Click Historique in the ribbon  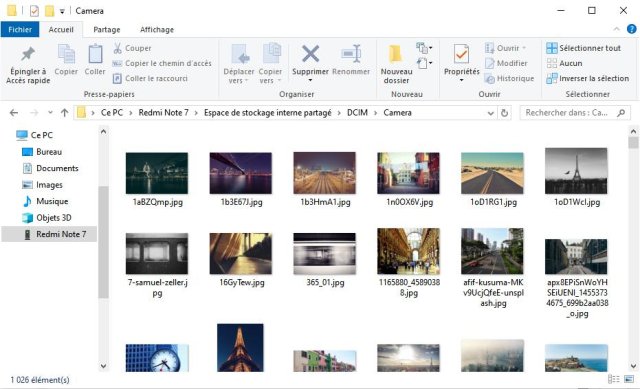click(x=509, y=78)
